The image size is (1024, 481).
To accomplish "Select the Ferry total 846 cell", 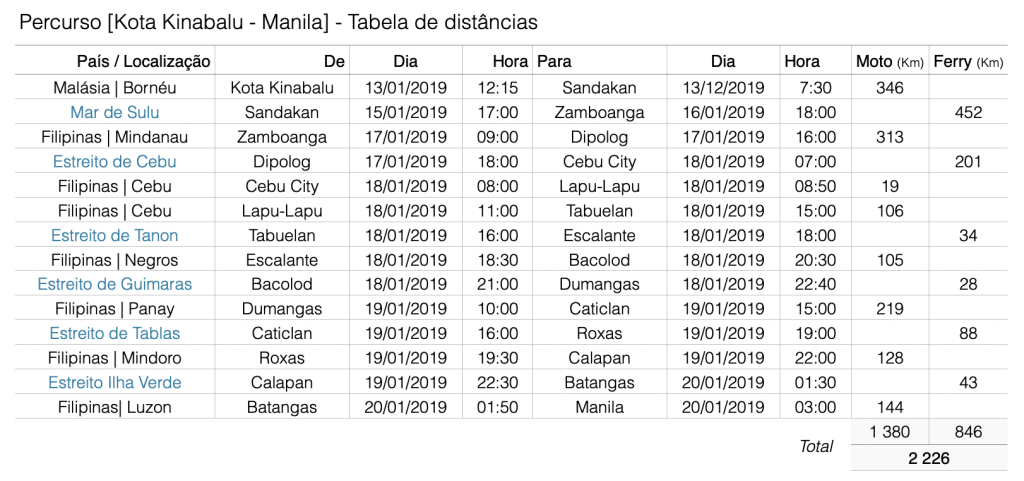I will (967, 432).
